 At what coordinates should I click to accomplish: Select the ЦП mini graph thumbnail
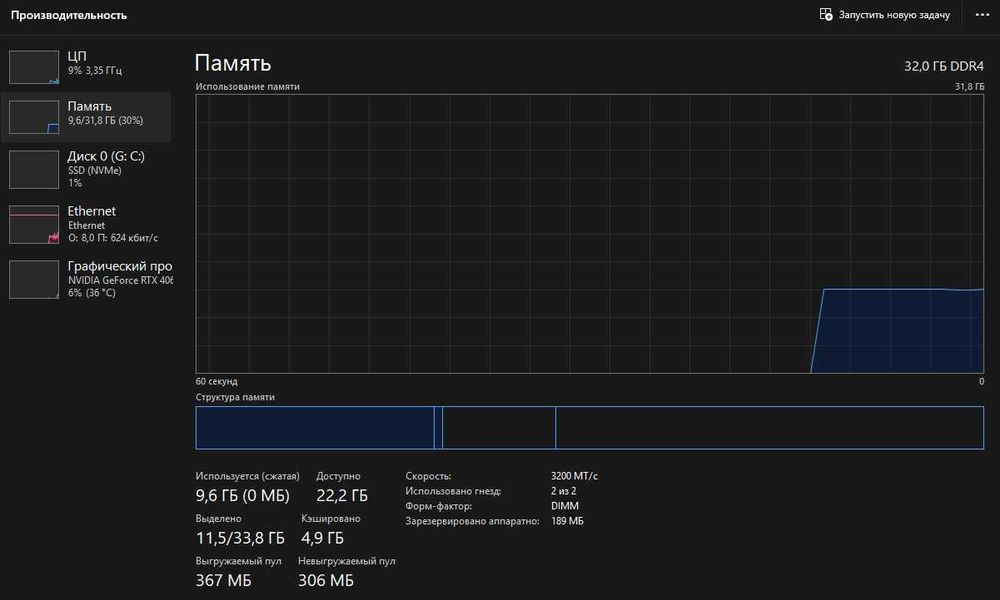[34, 68]
